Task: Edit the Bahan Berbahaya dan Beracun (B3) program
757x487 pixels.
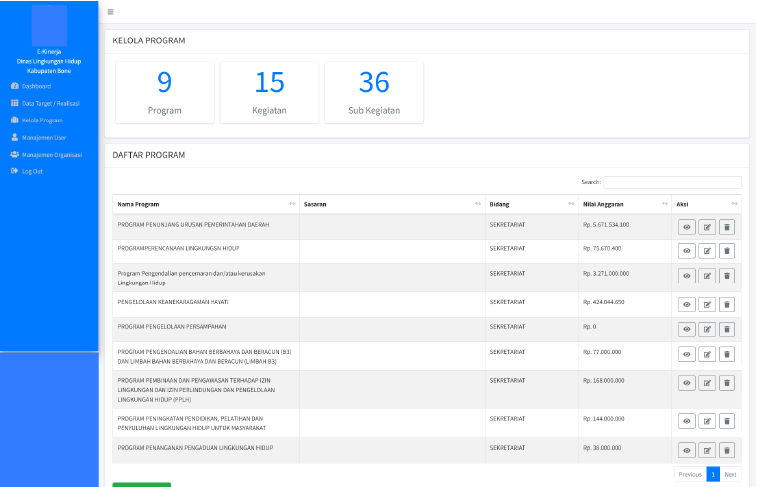Action: tap(707, 354)
